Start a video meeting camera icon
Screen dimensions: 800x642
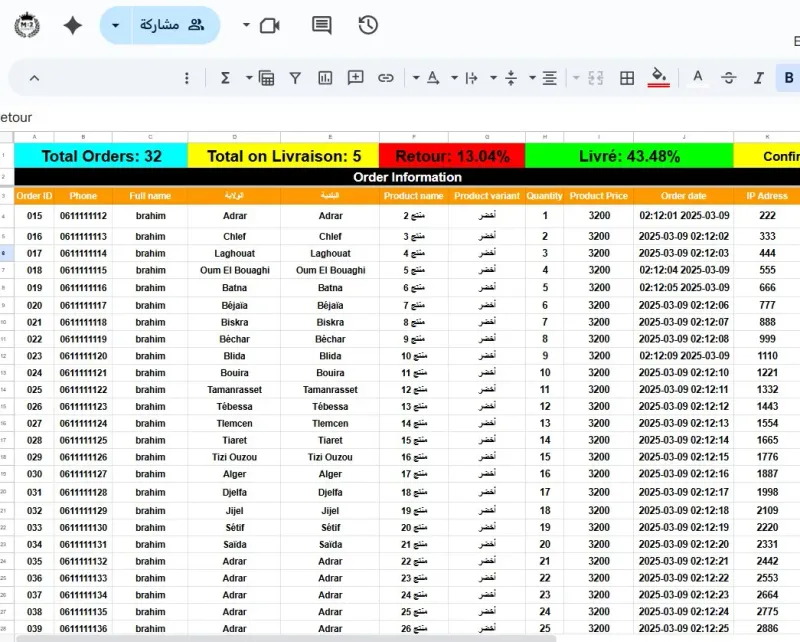point(269,26)
